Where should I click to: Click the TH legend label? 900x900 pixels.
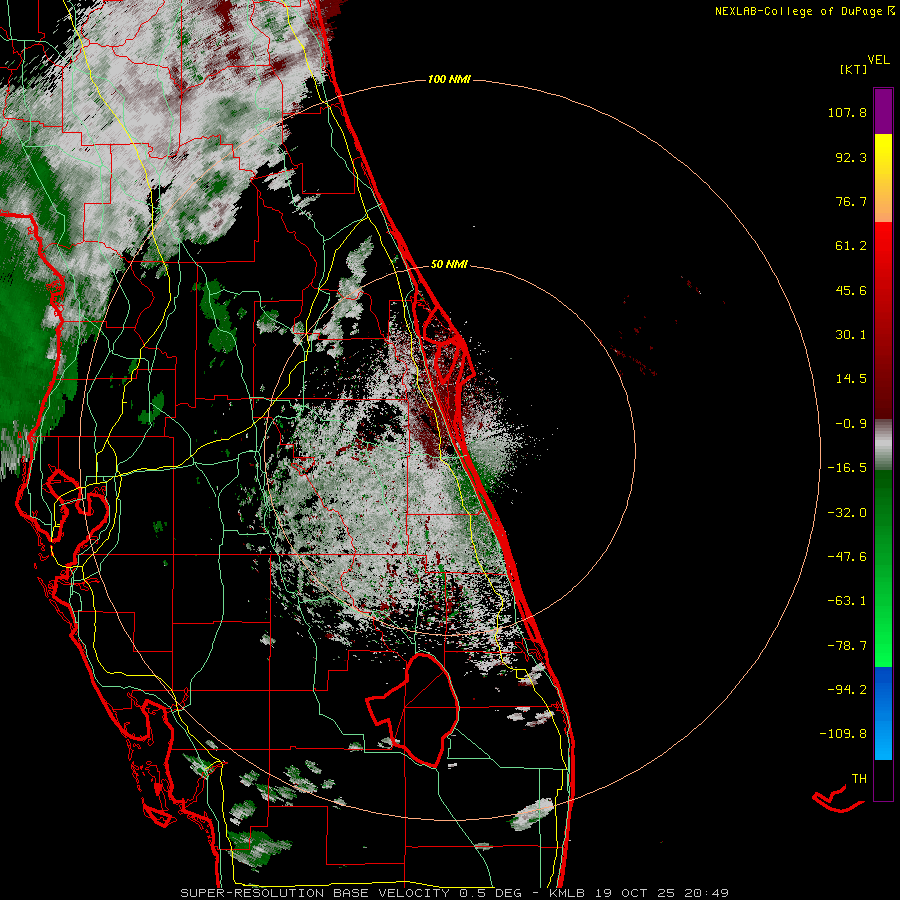coord(859,779)
